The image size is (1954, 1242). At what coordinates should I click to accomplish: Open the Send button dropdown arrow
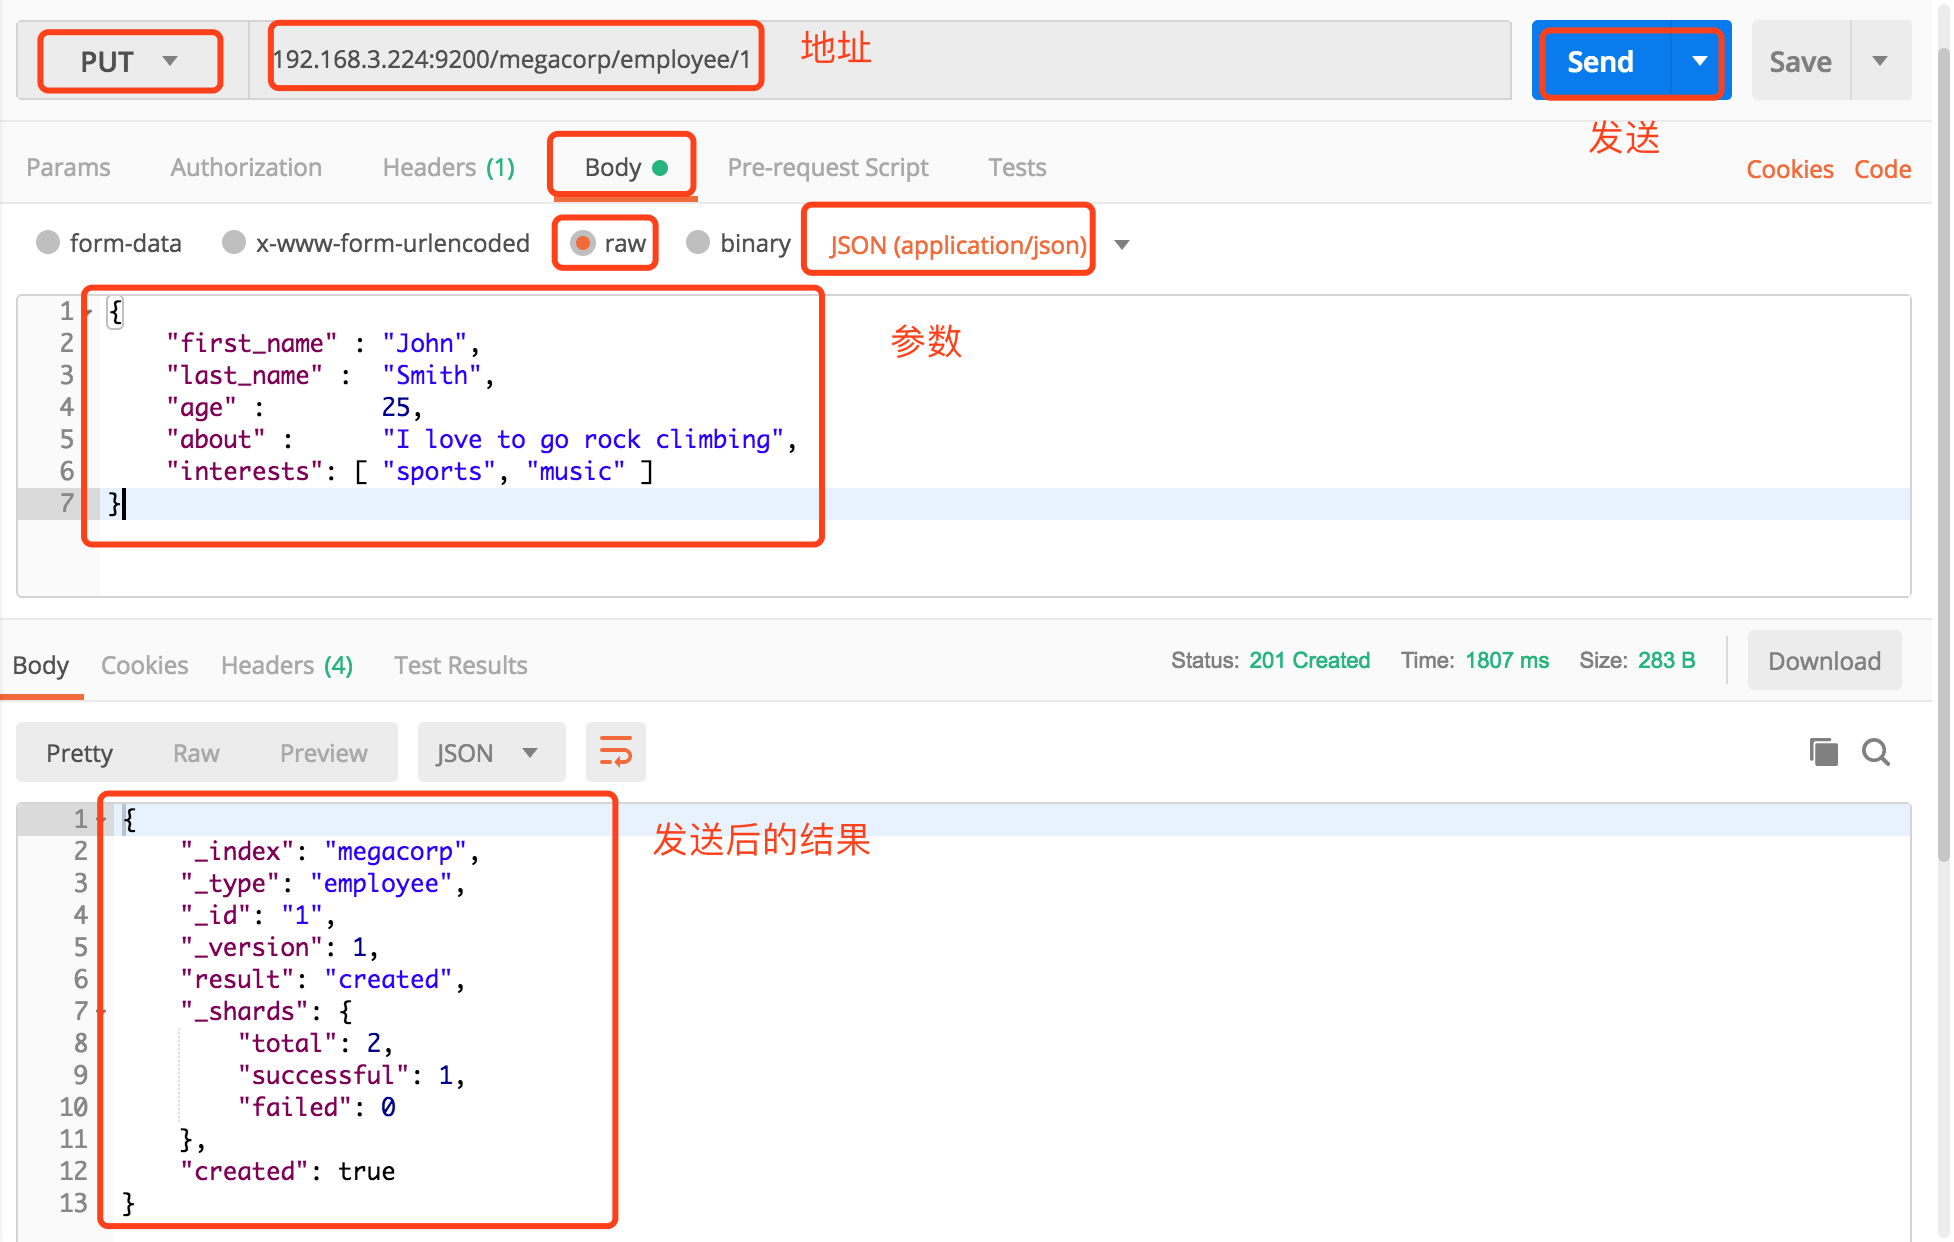[x=1699, y=61]
